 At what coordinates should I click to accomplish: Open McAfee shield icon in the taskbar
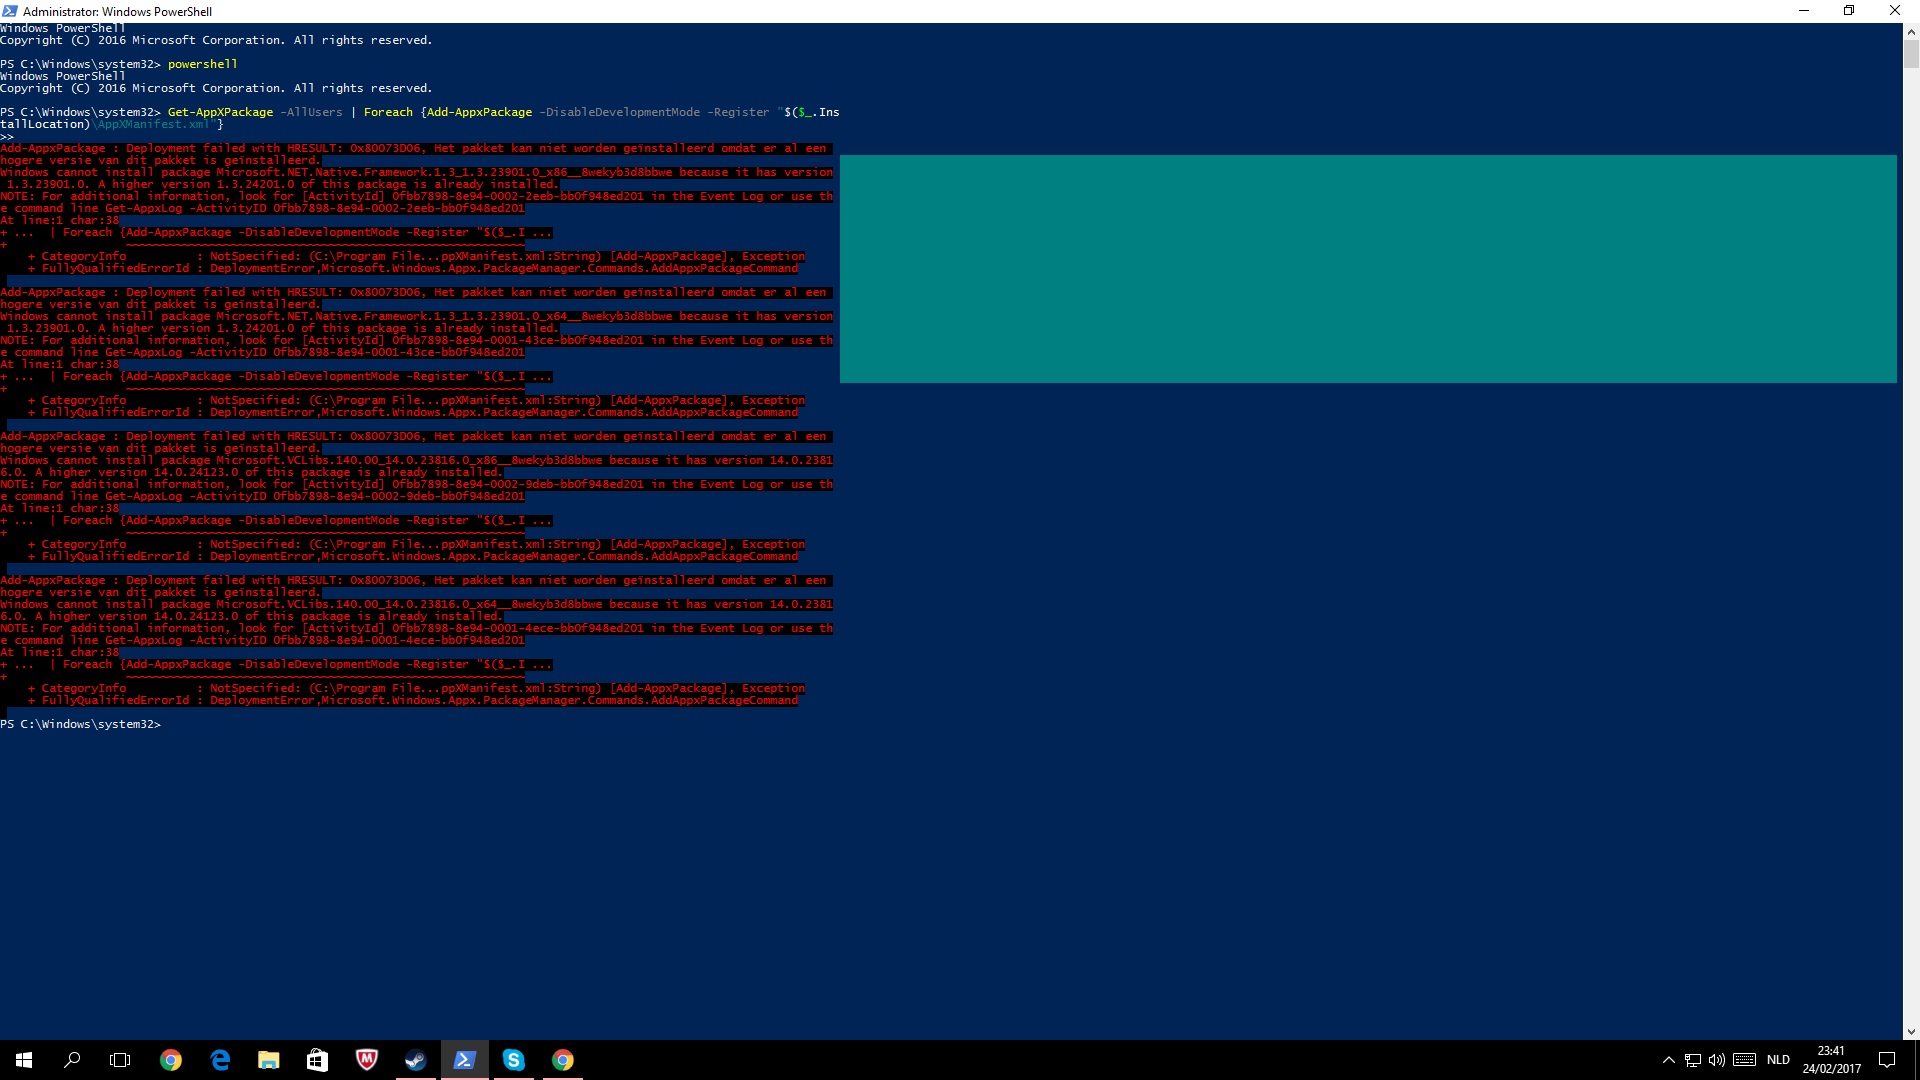[x=366, y=1060]
